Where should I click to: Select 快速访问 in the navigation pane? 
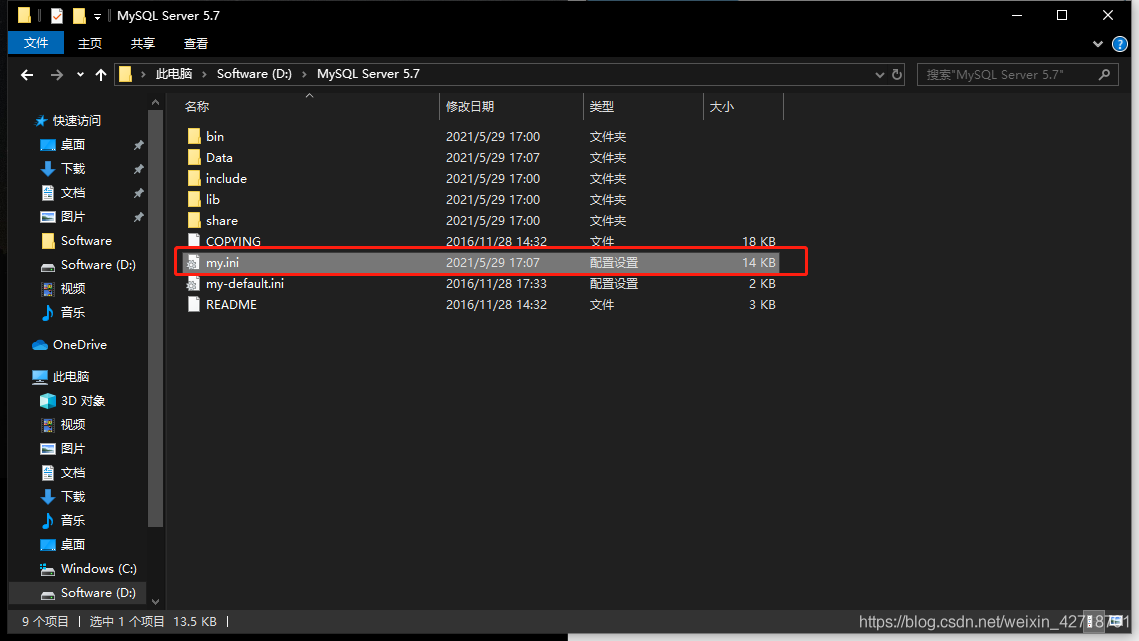(77, 121)
